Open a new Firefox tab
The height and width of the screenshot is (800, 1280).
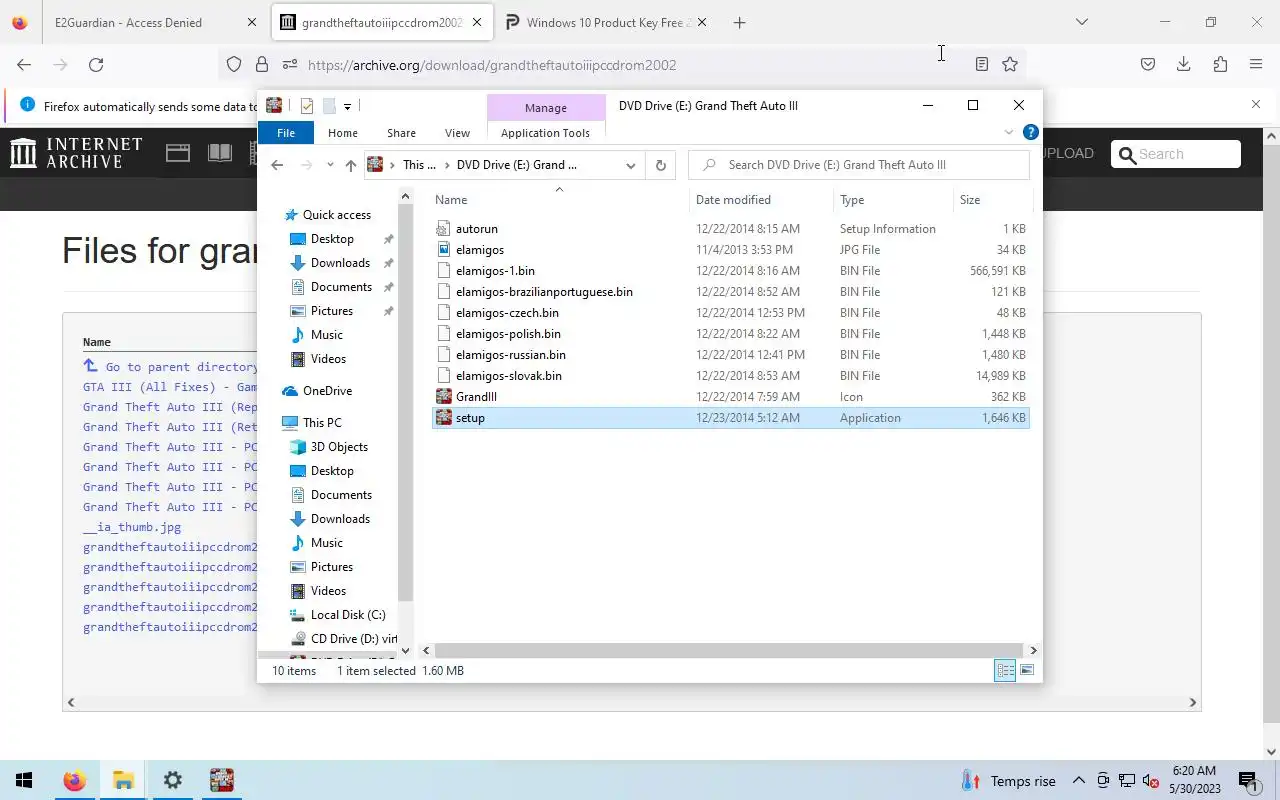739,22
